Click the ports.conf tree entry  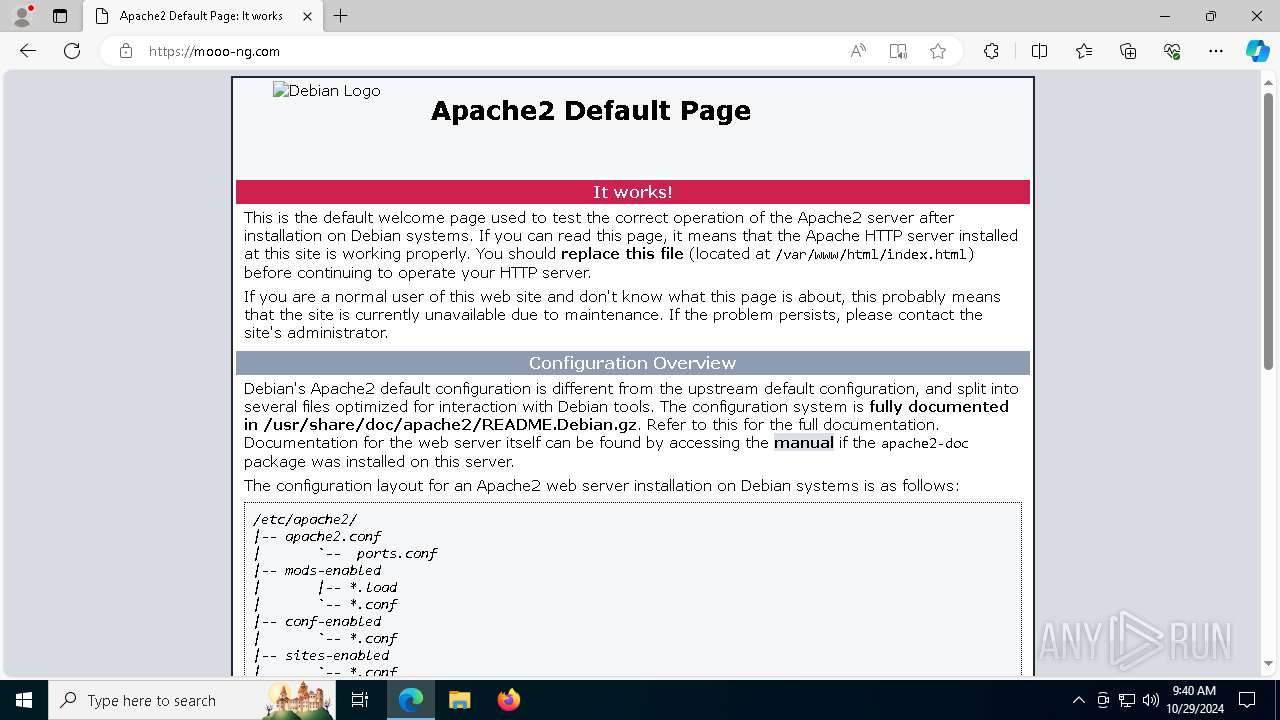click(397, 553)
